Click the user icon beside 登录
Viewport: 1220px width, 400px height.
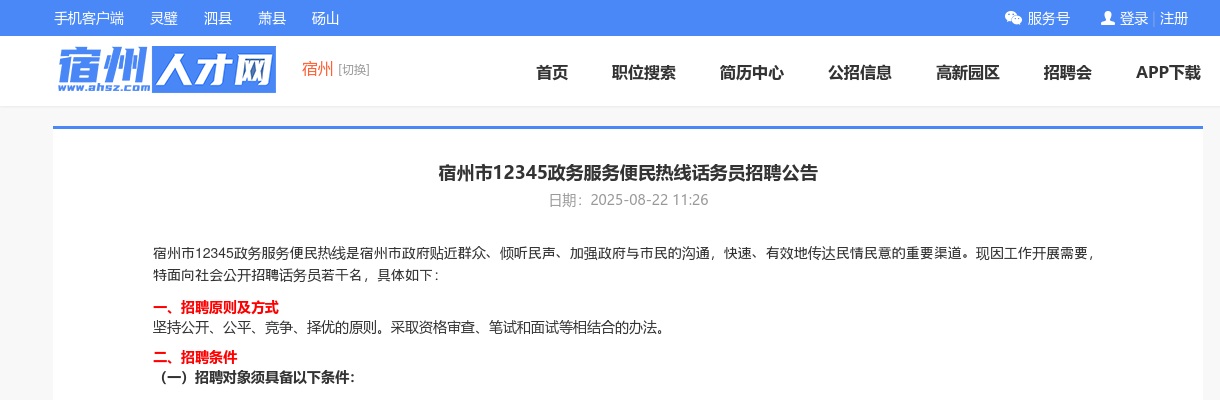[x=1107, y=18]
